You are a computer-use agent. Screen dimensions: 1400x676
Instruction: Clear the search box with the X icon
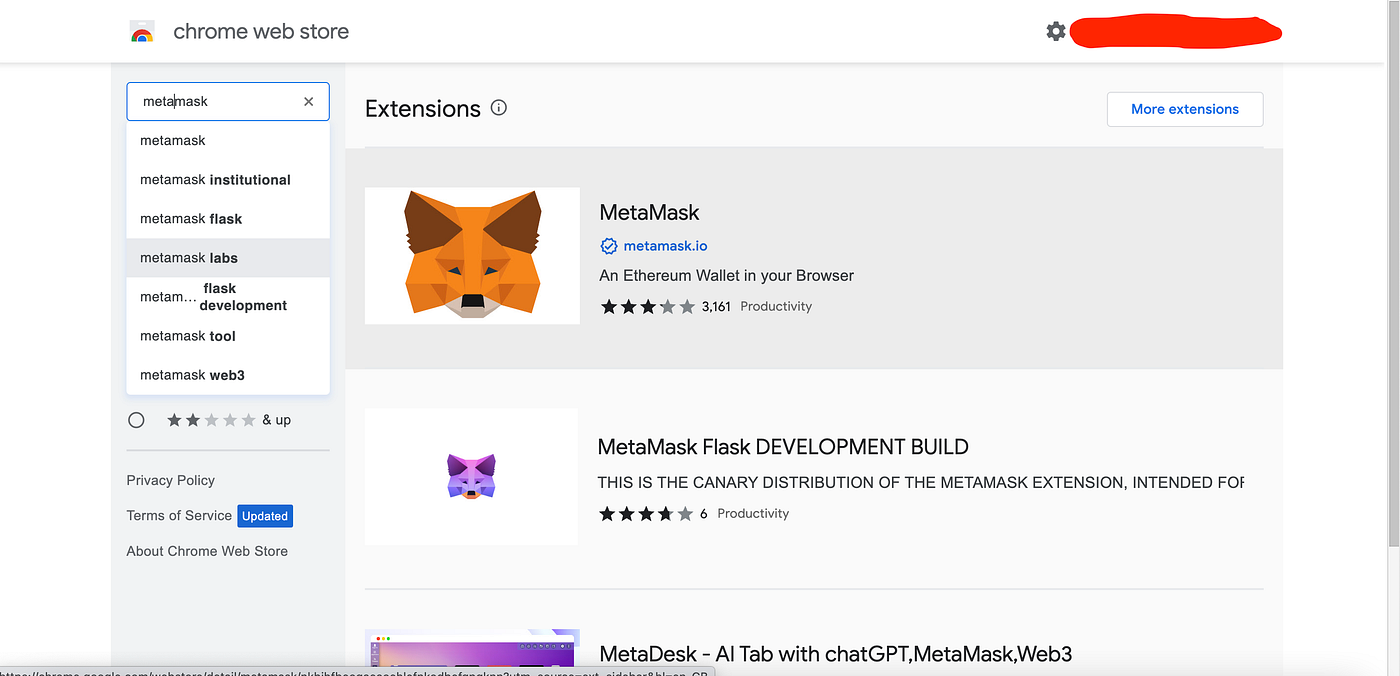[309, 101]
